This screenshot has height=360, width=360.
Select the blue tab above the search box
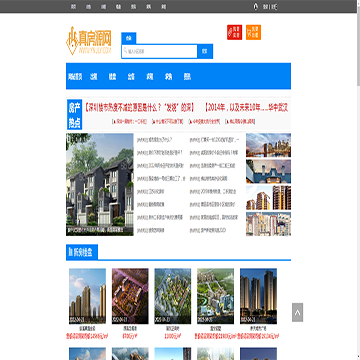(129, 38)
